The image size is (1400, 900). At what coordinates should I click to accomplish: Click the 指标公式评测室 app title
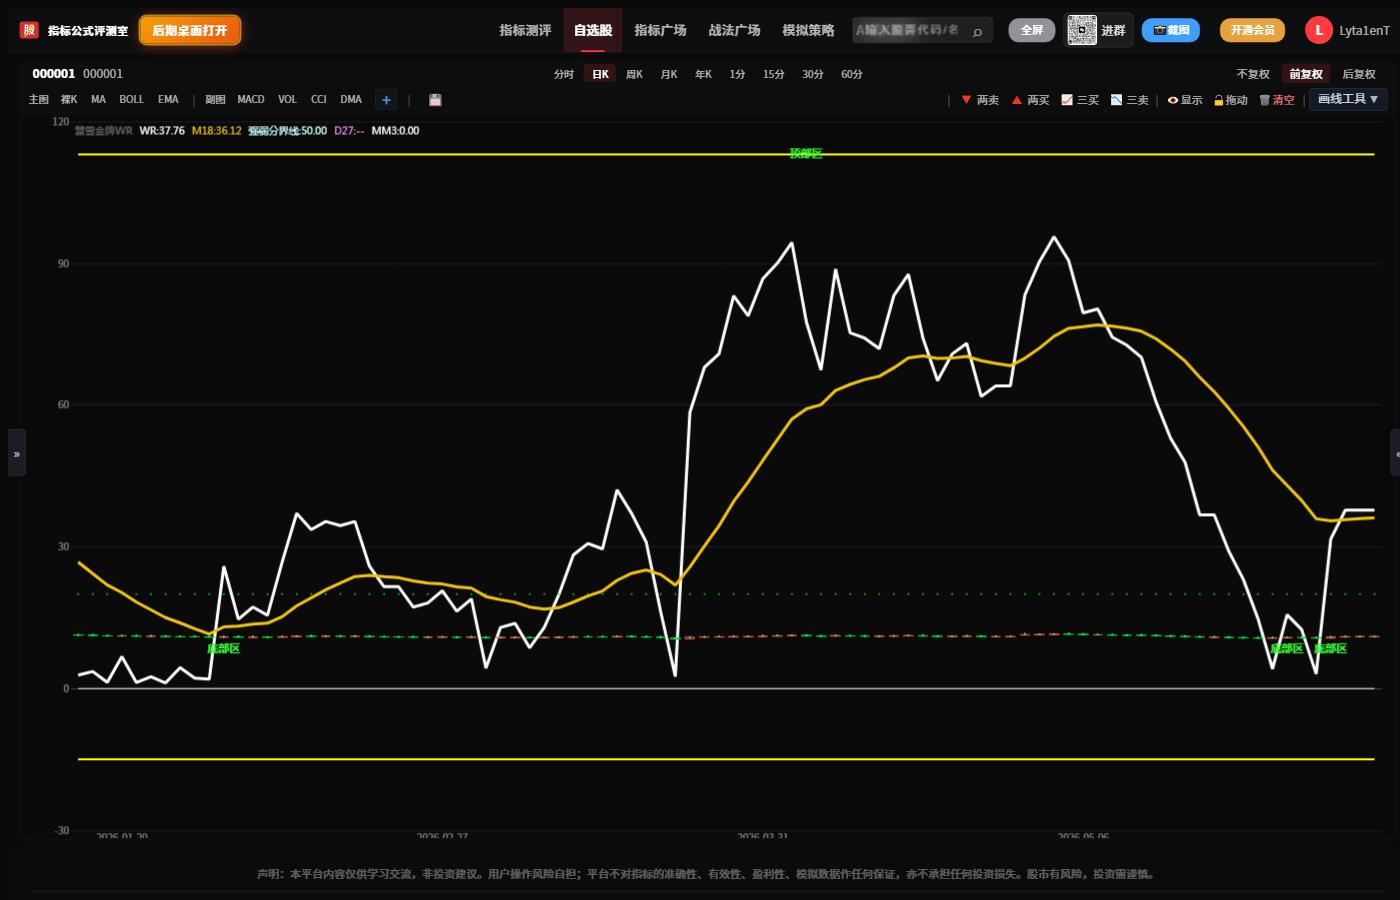(x=88, y=31)
